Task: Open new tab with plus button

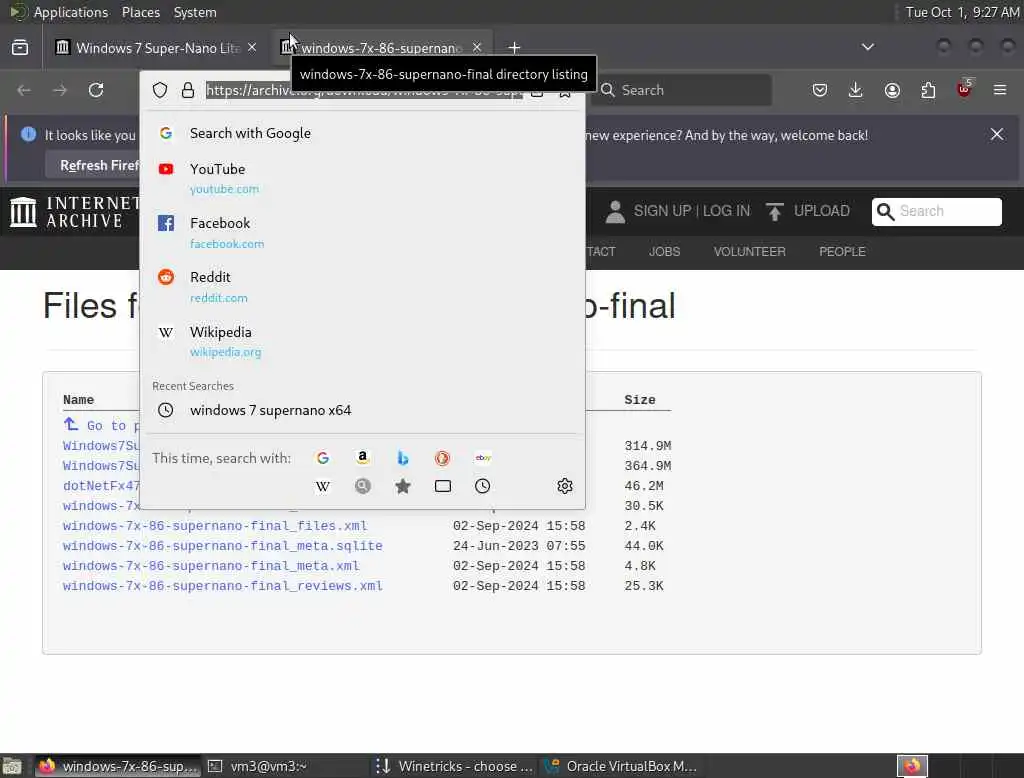Action: (x=514, y=48)
